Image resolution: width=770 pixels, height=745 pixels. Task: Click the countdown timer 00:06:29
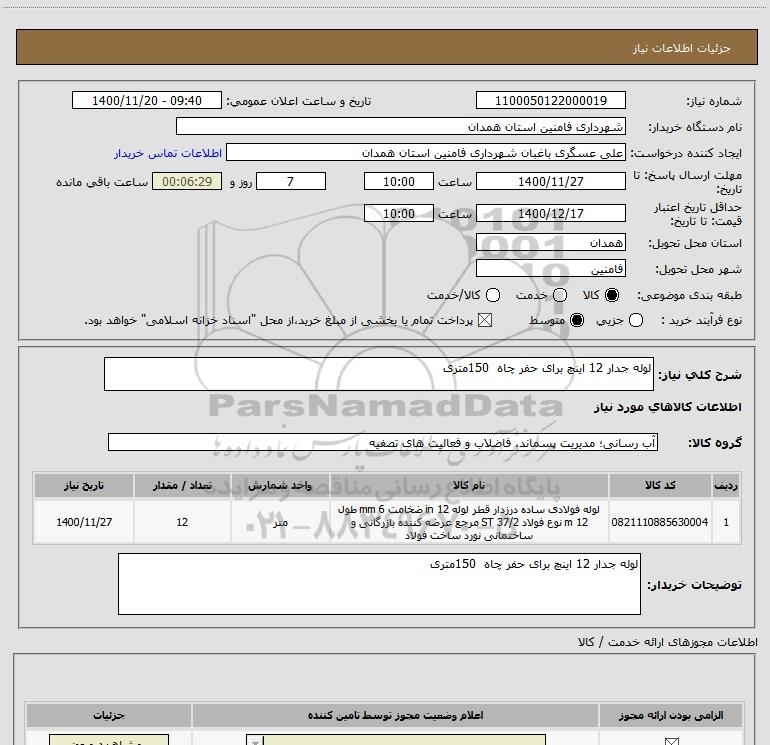pos(187,181)
